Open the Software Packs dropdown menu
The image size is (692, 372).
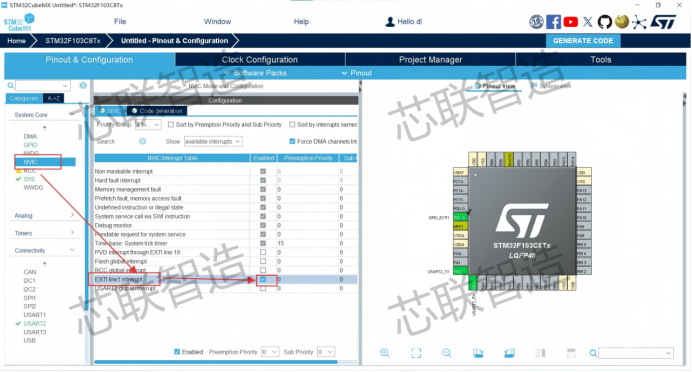[256, 73]
